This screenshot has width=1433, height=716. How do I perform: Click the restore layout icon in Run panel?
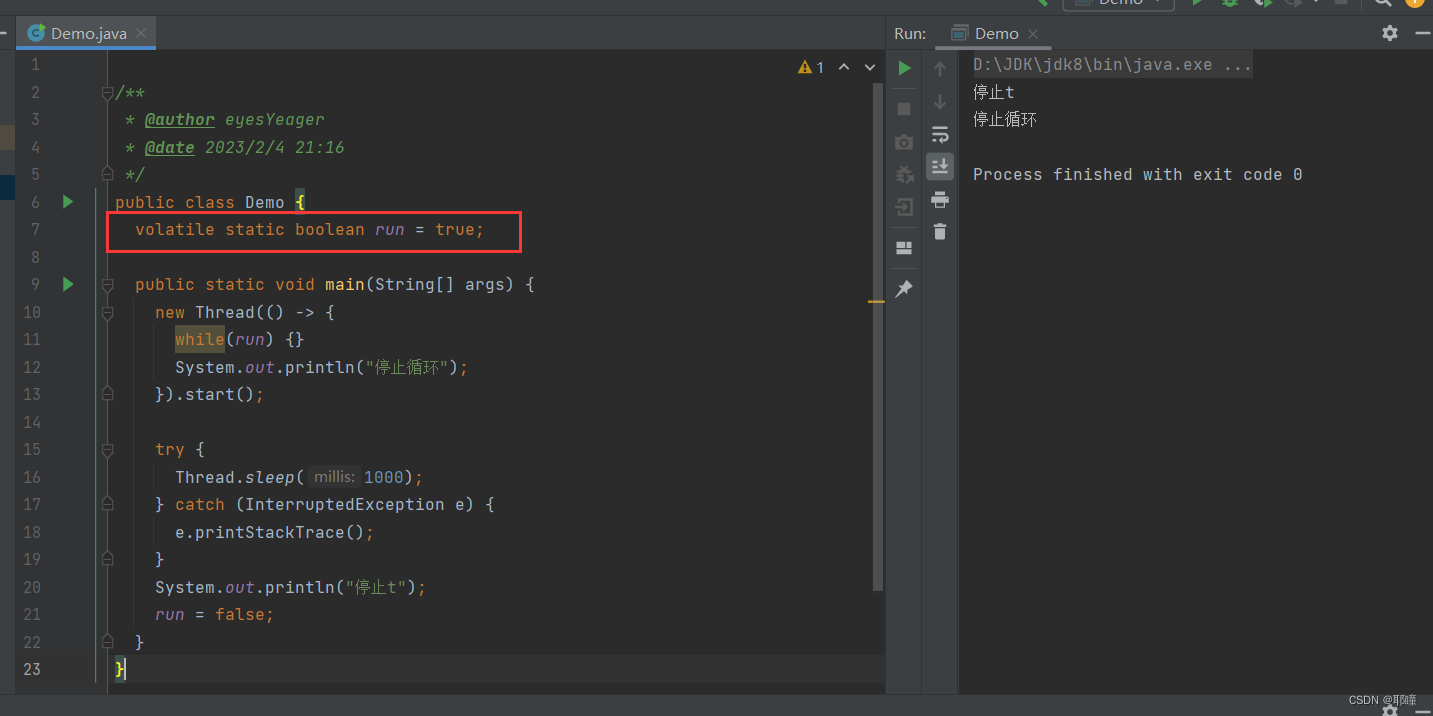[x=904, y=248]
